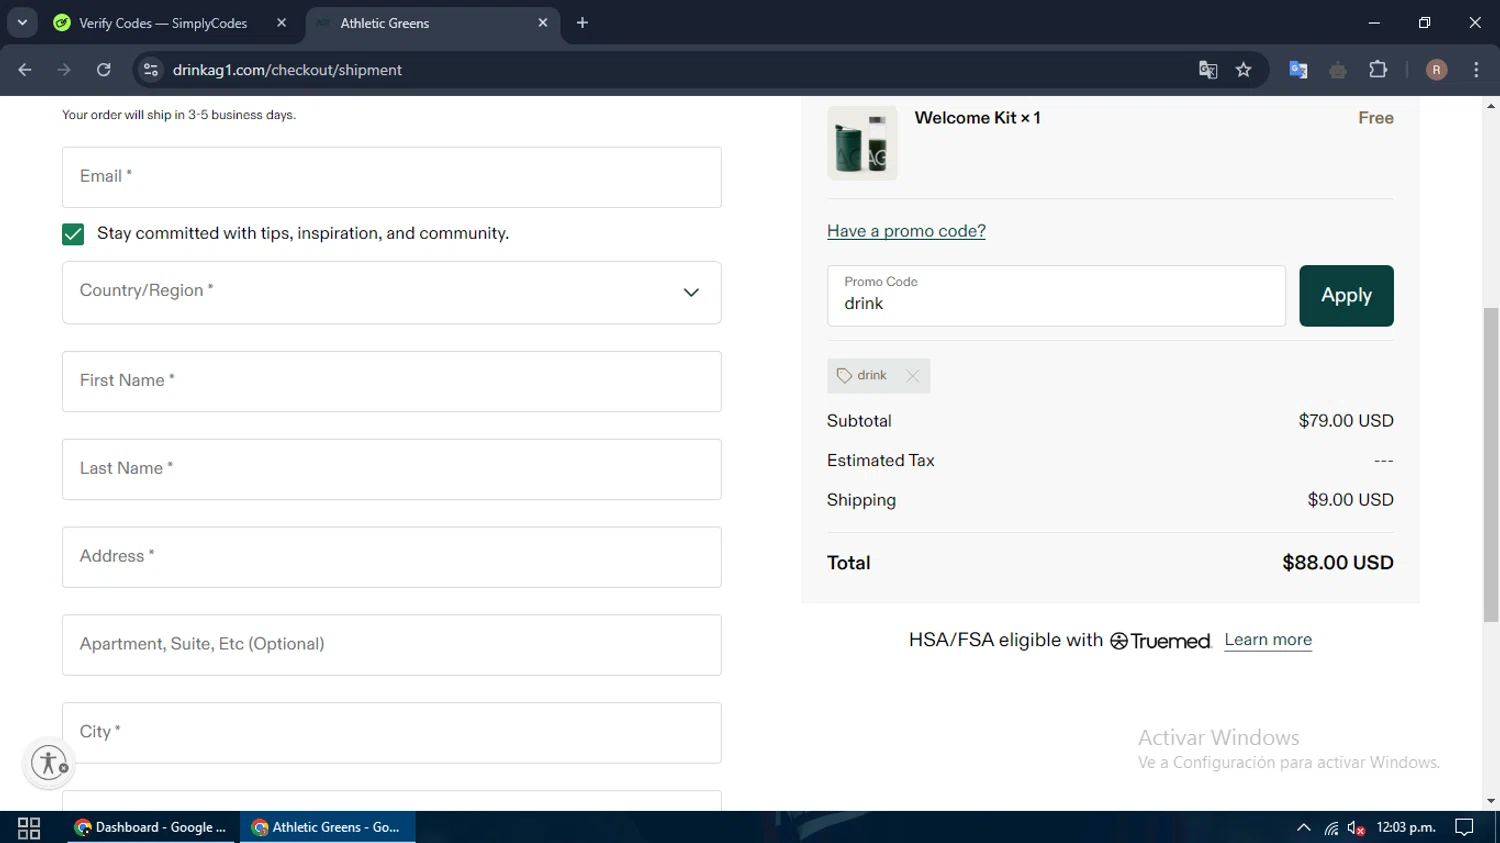This screenshot has height=843, width=1500.
Task: Open the Chrome profile avatar
Action: click(x=1436, y=70)
